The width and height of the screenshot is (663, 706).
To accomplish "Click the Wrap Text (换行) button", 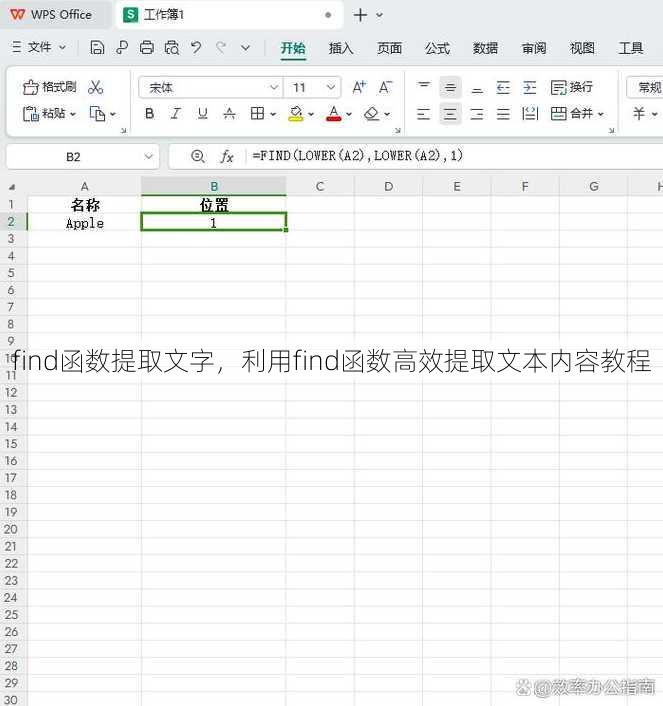I will (x=572, y=87).
